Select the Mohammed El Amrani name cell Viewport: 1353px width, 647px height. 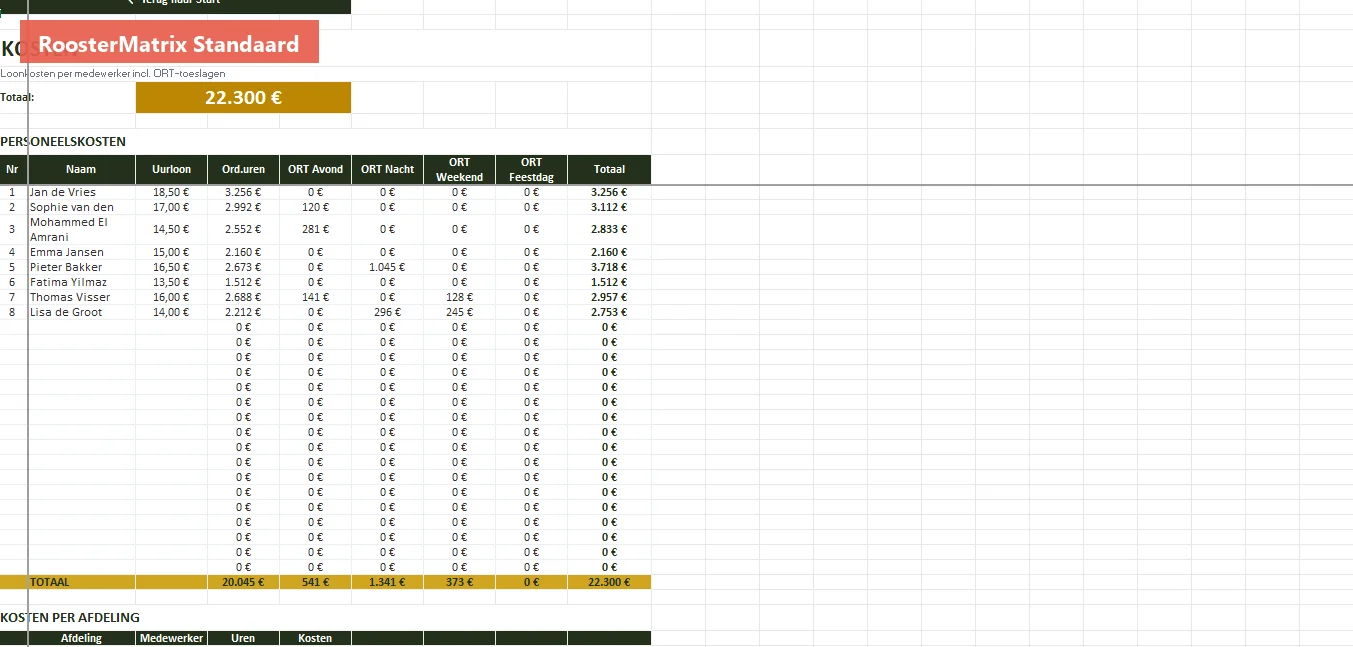pos(81,229)
